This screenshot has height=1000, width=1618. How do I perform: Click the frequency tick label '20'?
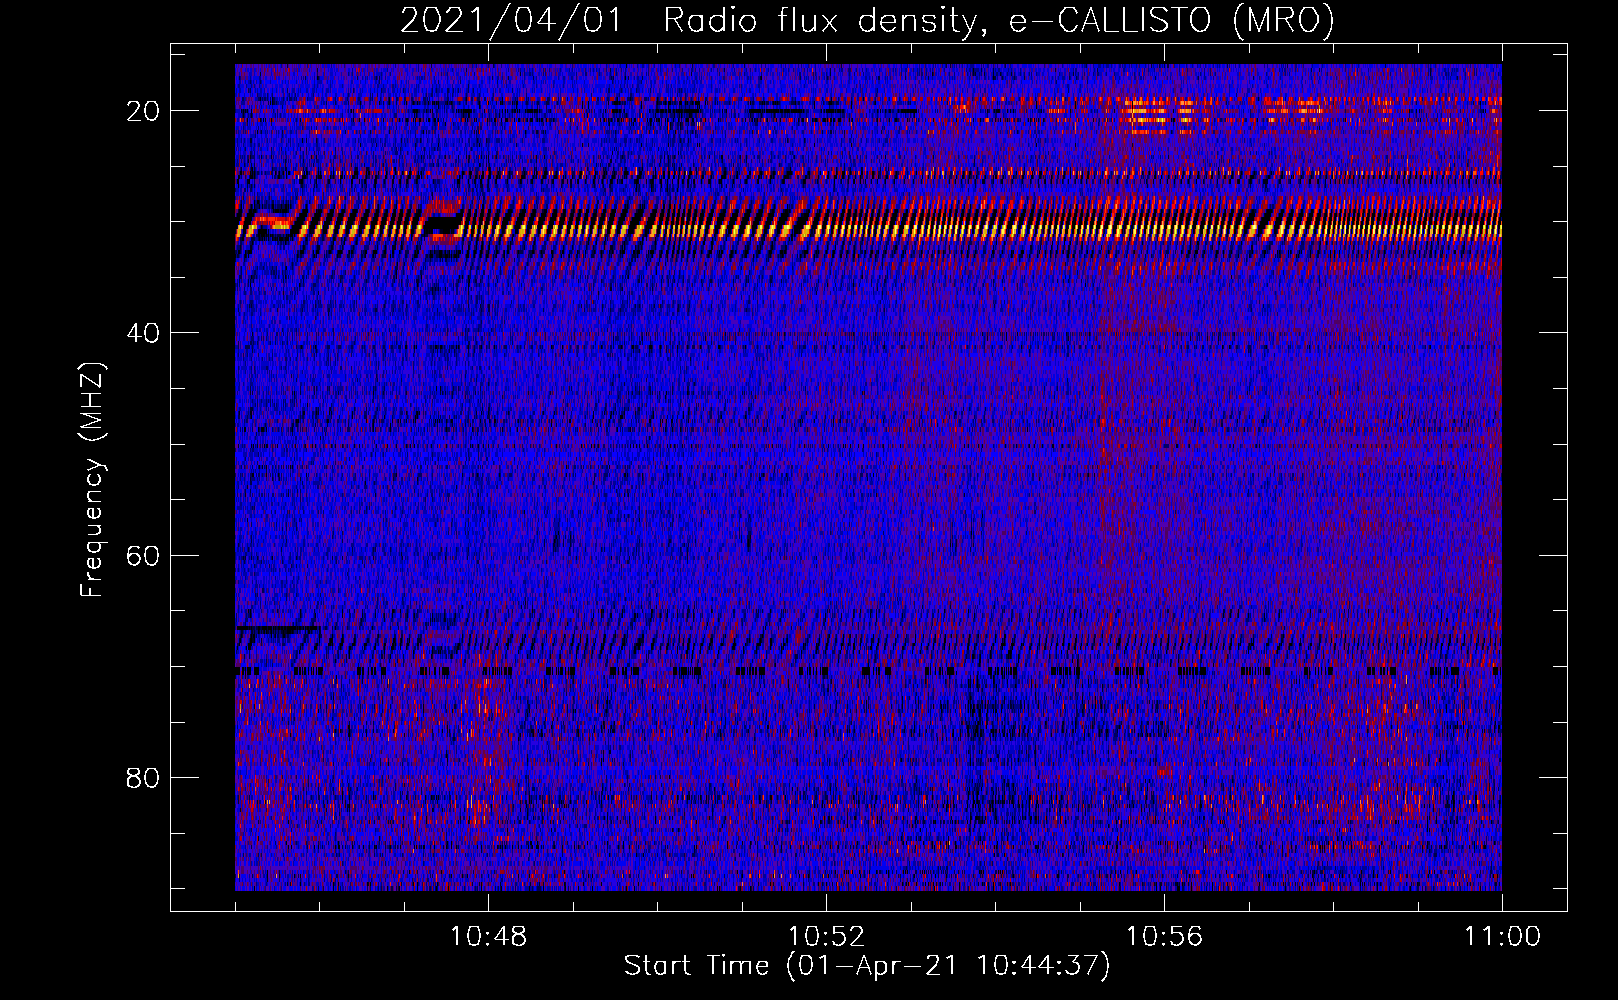[143, 111]
